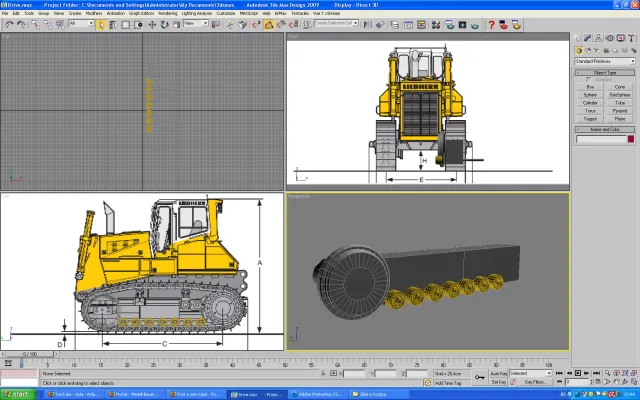The image size is (640, 400).
Task: Open the Standard Primitives dropdown
Action: tap(605, 61)
